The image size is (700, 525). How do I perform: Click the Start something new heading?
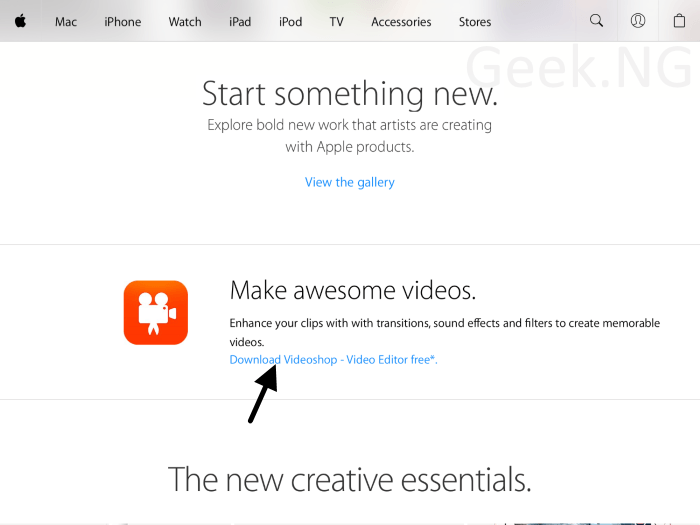tap(350, 93)
